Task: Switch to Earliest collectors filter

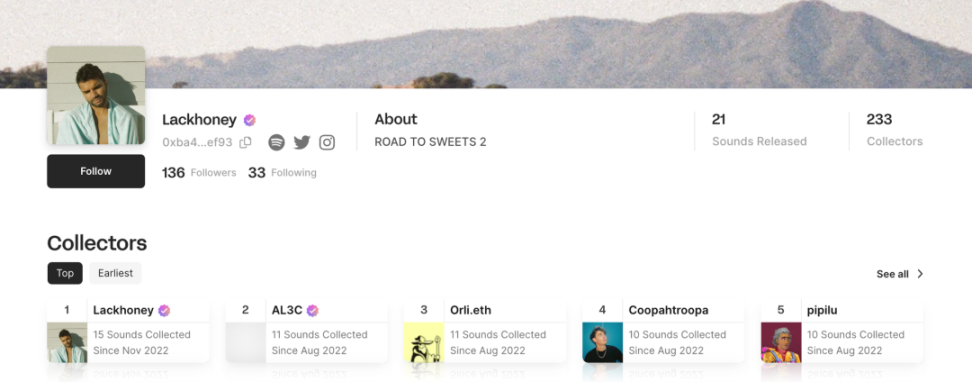Action: coord(115,273)
